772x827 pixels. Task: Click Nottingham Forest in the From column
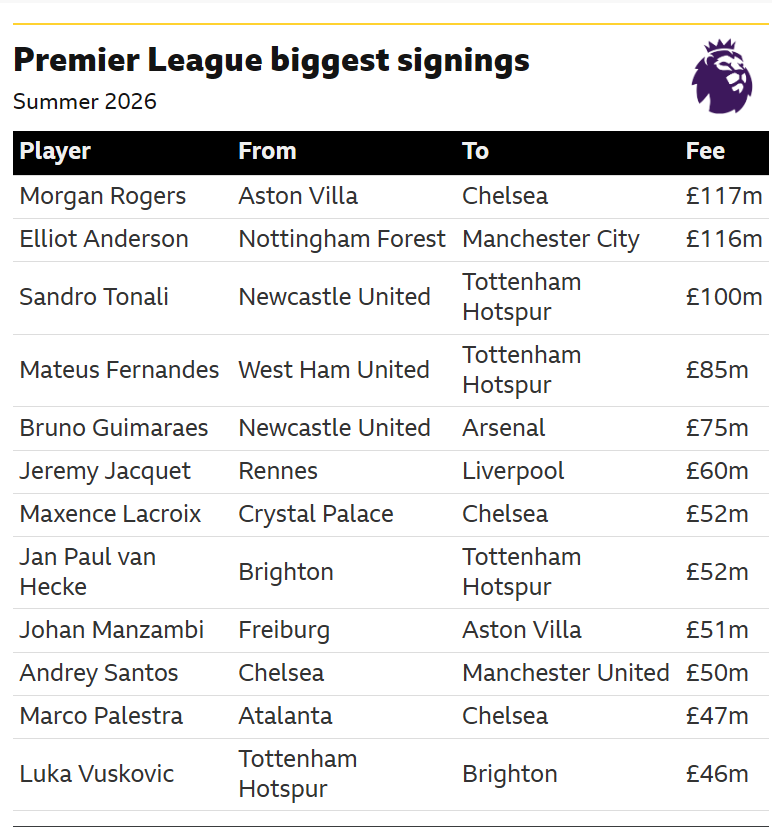tap(342, 239)
